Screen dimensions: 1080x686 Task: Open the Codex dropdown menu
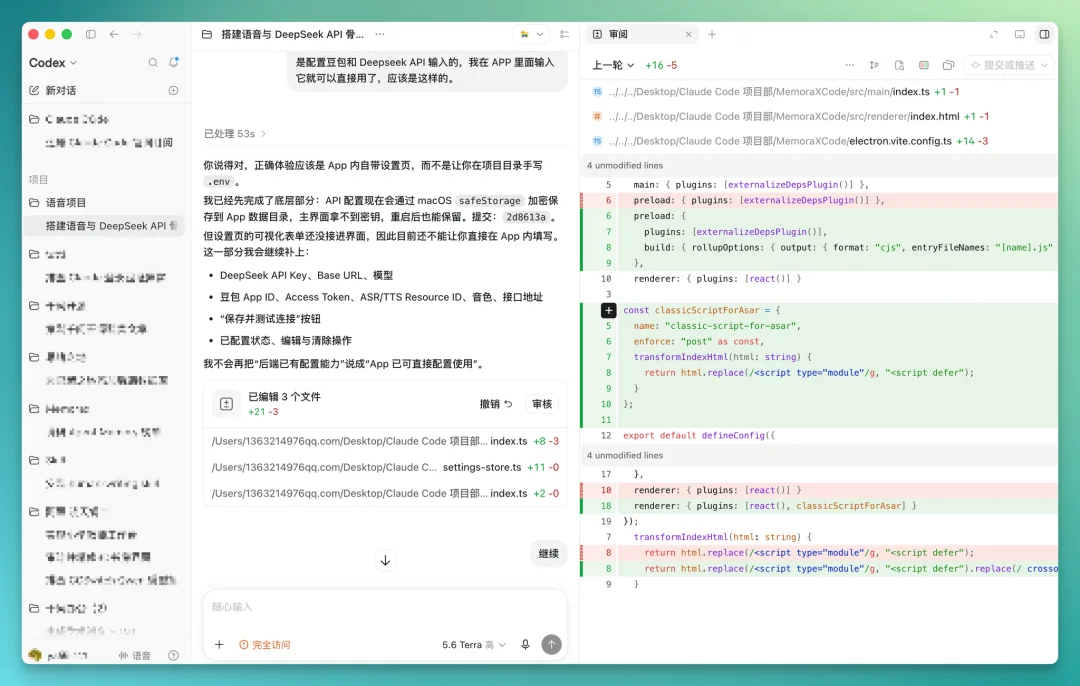[x=53, y=63]
